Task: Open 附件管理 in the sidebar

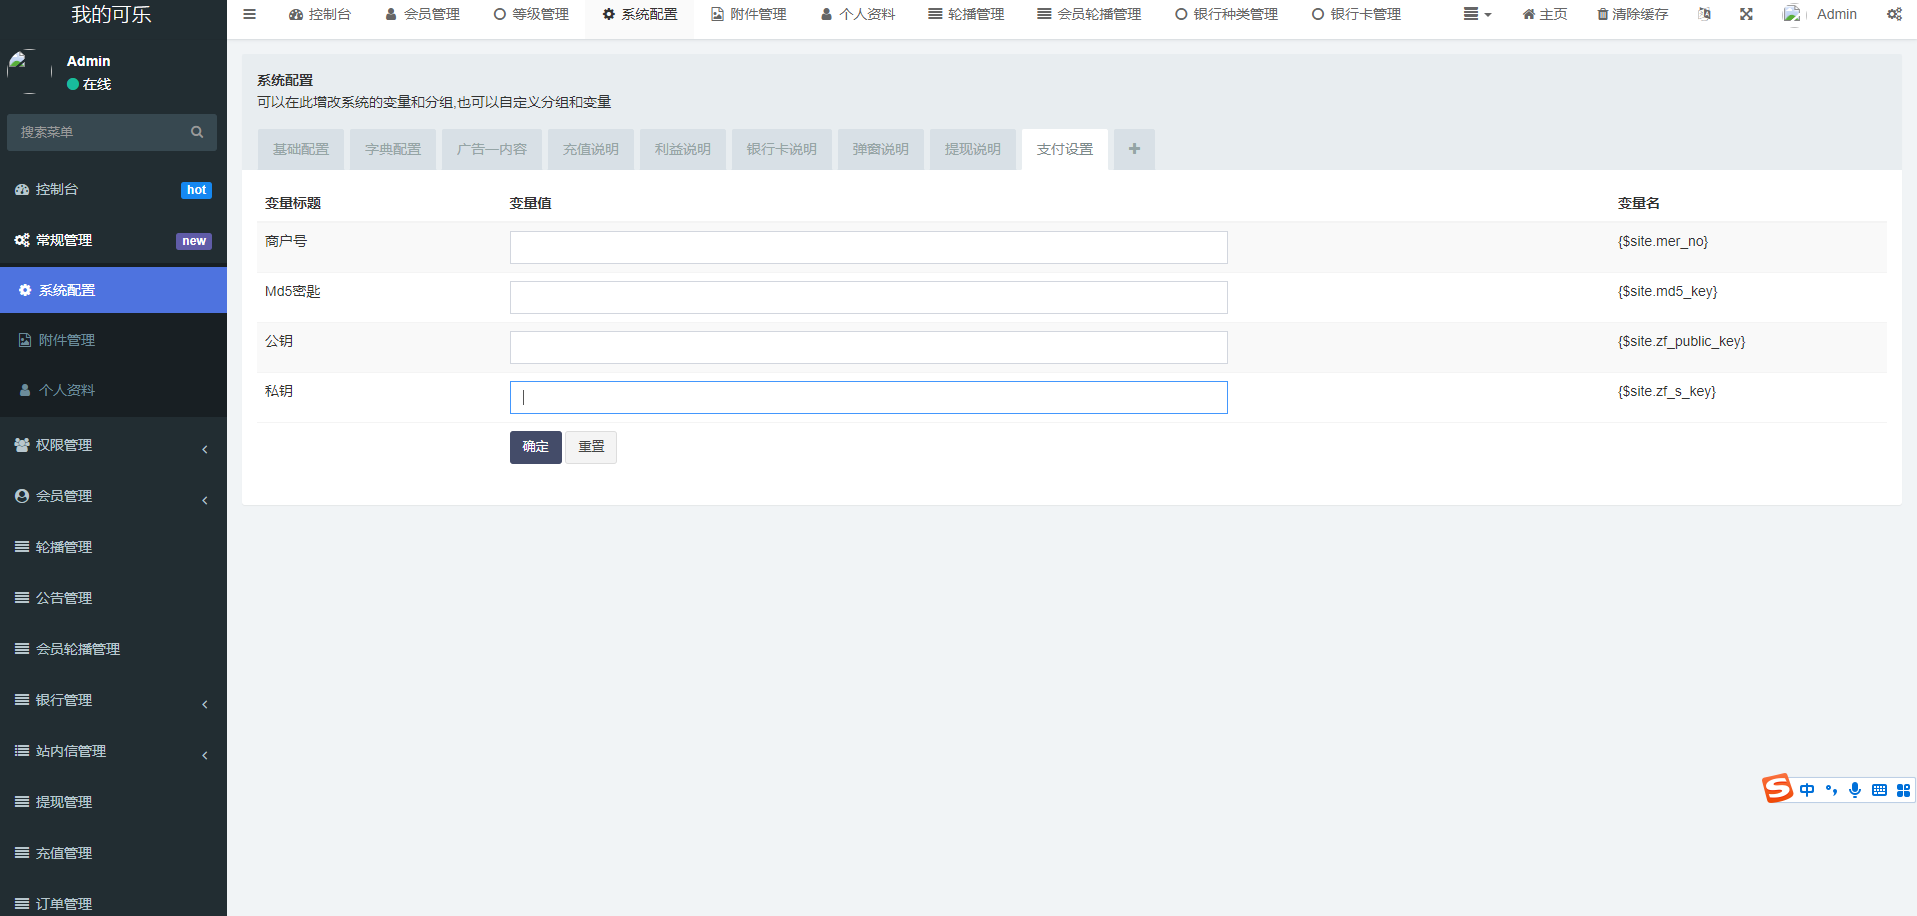Action: pyautogui.click(x=67, y=341)
